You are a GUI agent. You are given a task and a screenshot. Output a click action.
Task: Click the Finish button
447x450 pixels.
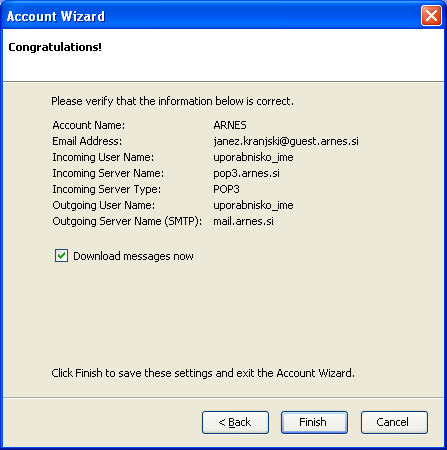pyautogui.click(x=314, y=422)
